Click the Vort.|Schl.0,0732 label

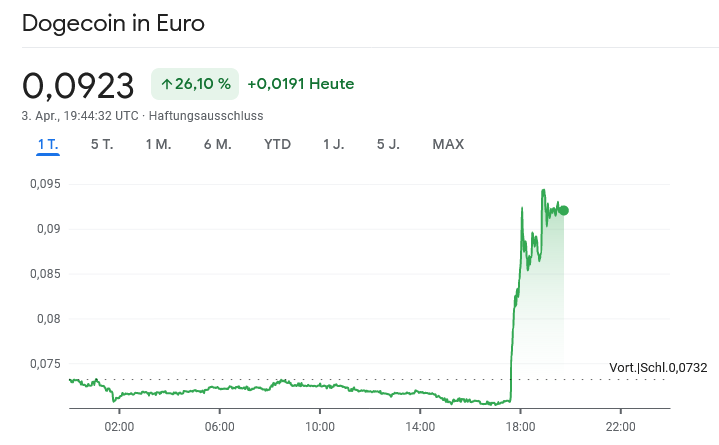coord(658,368)
